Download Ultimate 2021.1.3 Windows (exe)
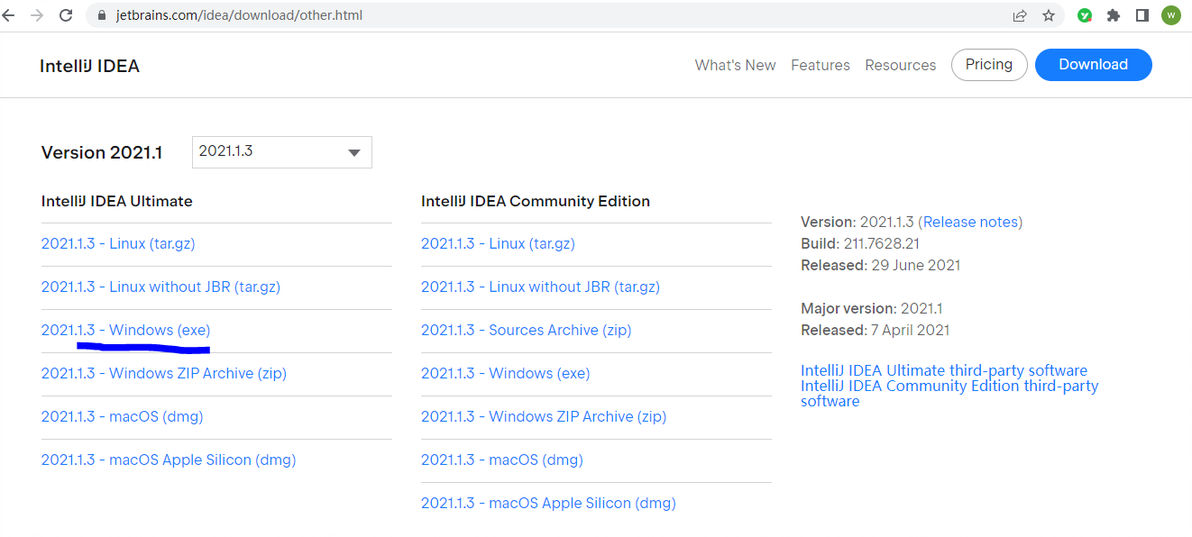The height and width of the screenshot is (537, 1192). [126, 330]
